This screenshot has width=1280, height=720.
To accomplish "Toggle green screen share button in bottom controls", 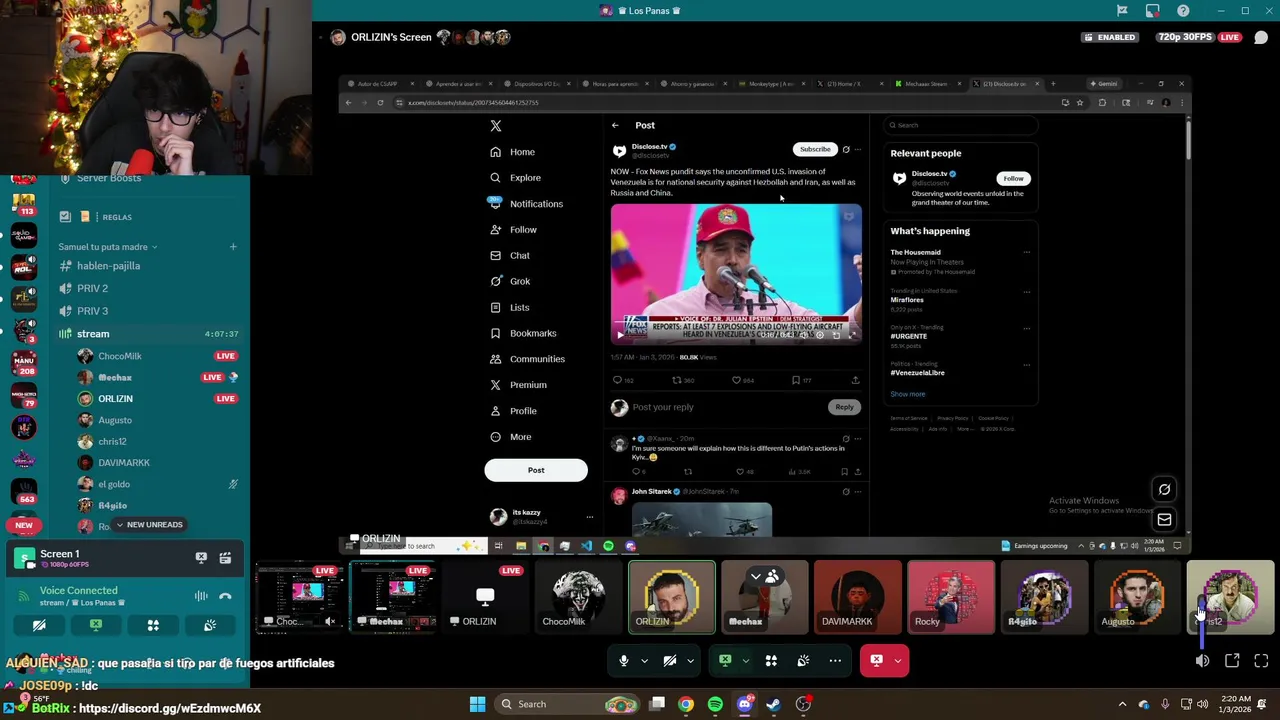I will [725, 660].
